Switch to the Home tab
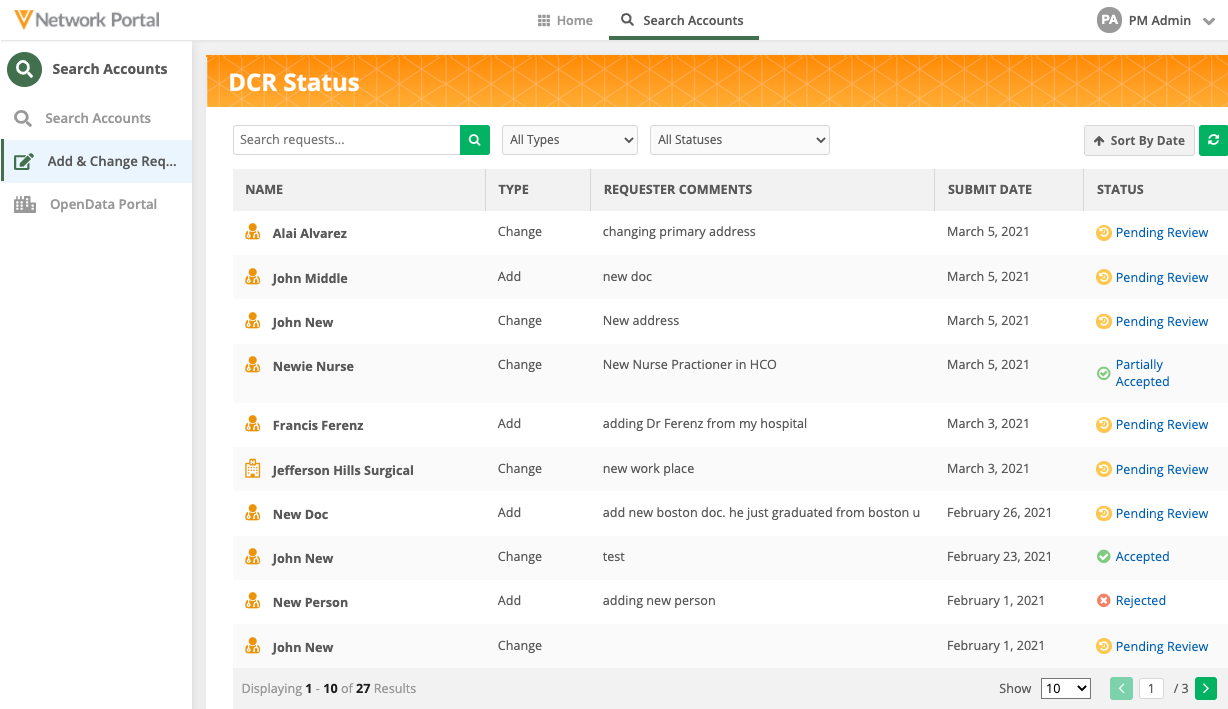The height and width of the screenshot is (709, 1228). pos(565,20)
